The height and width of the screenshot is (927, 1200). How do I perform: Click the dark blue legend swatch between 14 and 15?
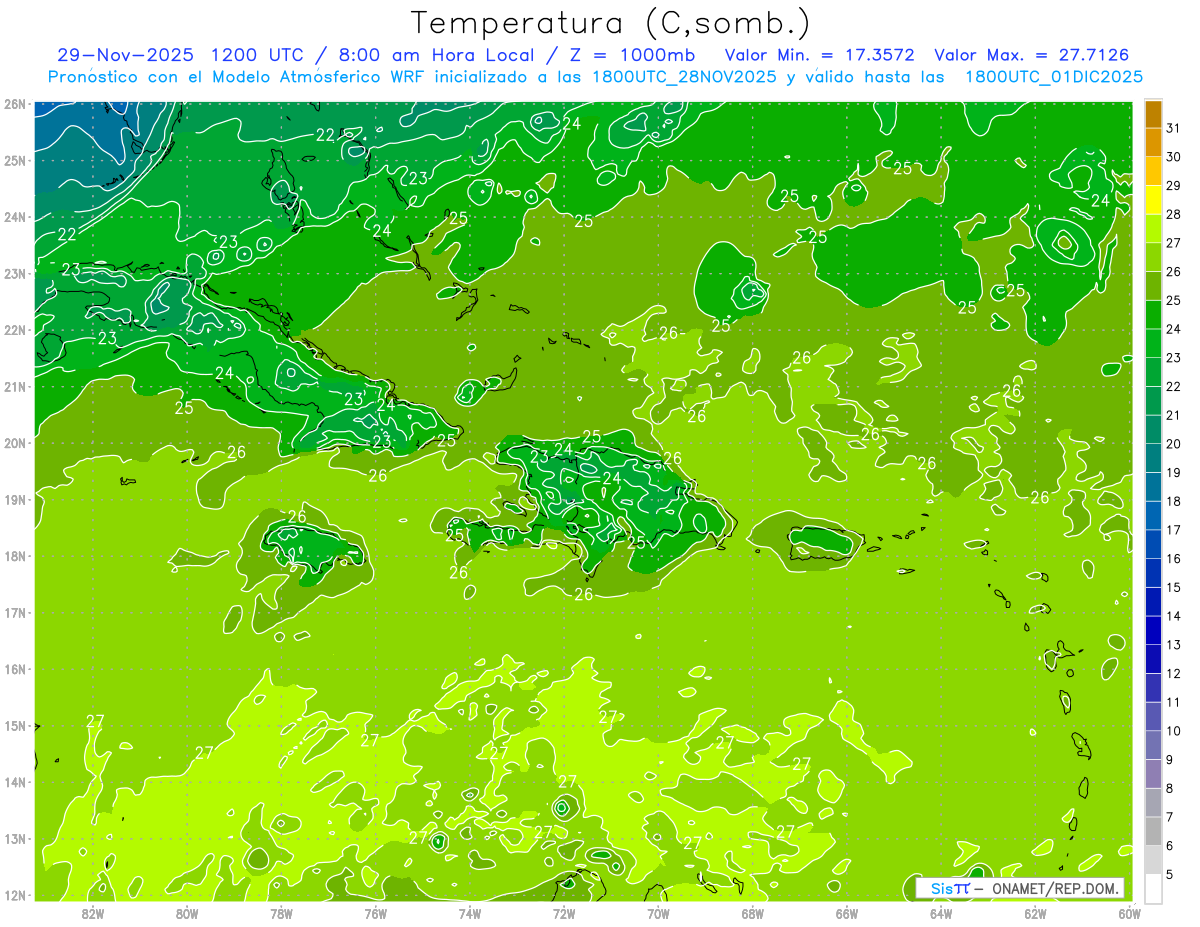(1153, 602)
